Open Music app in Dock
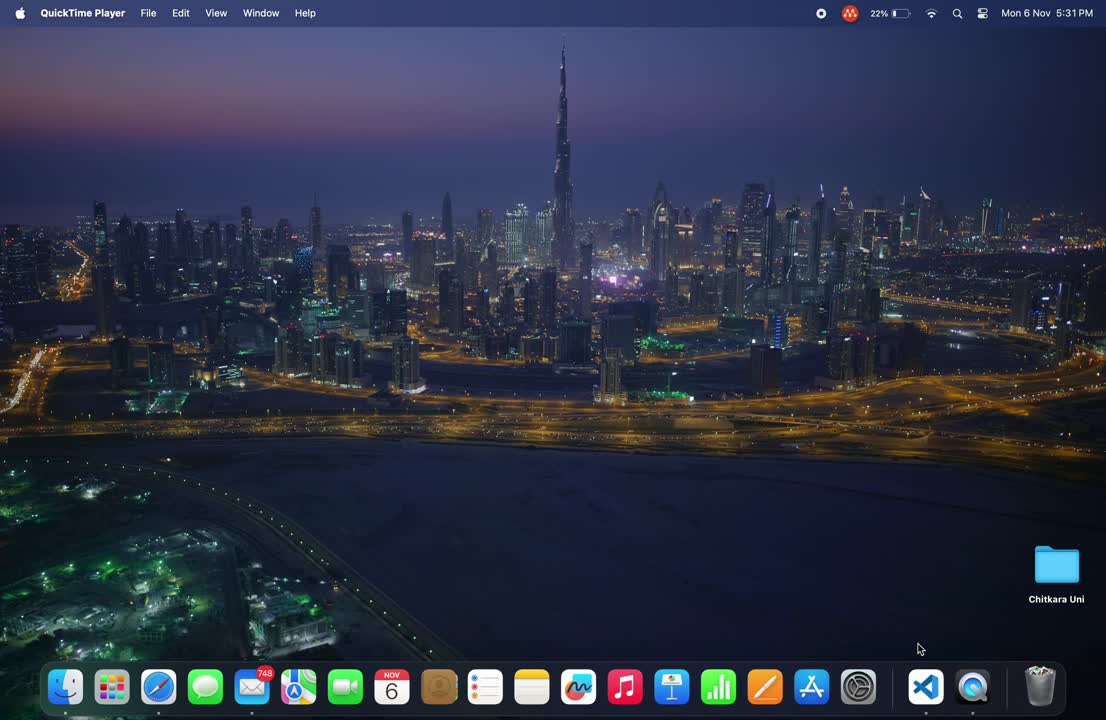1106x720 pixels. coord(625,687)
